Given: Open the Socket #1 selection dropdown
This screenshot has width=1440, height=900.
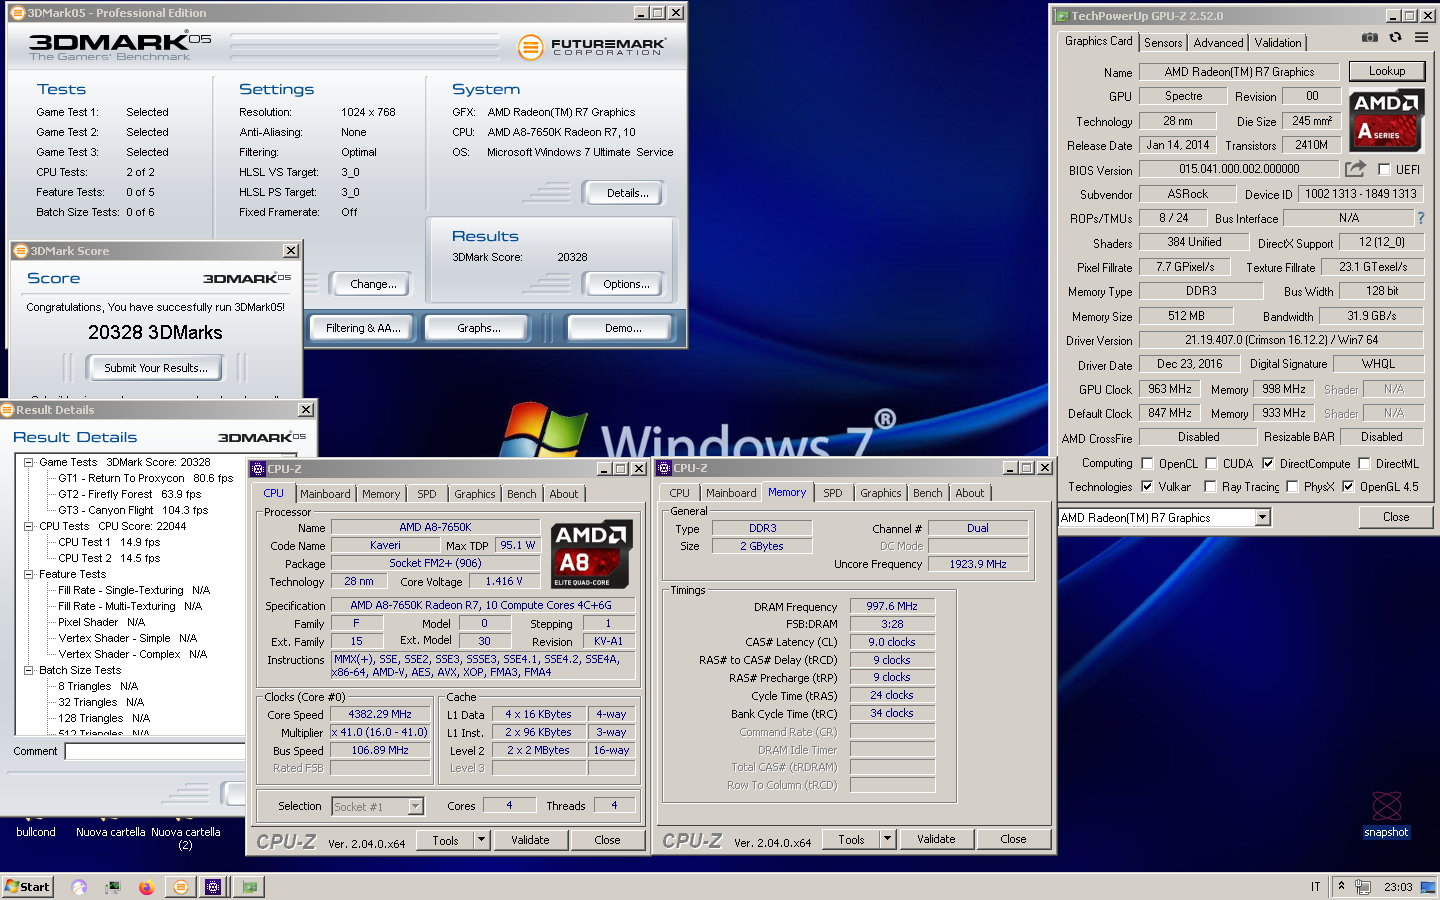Looking at the screenshot, I should [416, 806].
